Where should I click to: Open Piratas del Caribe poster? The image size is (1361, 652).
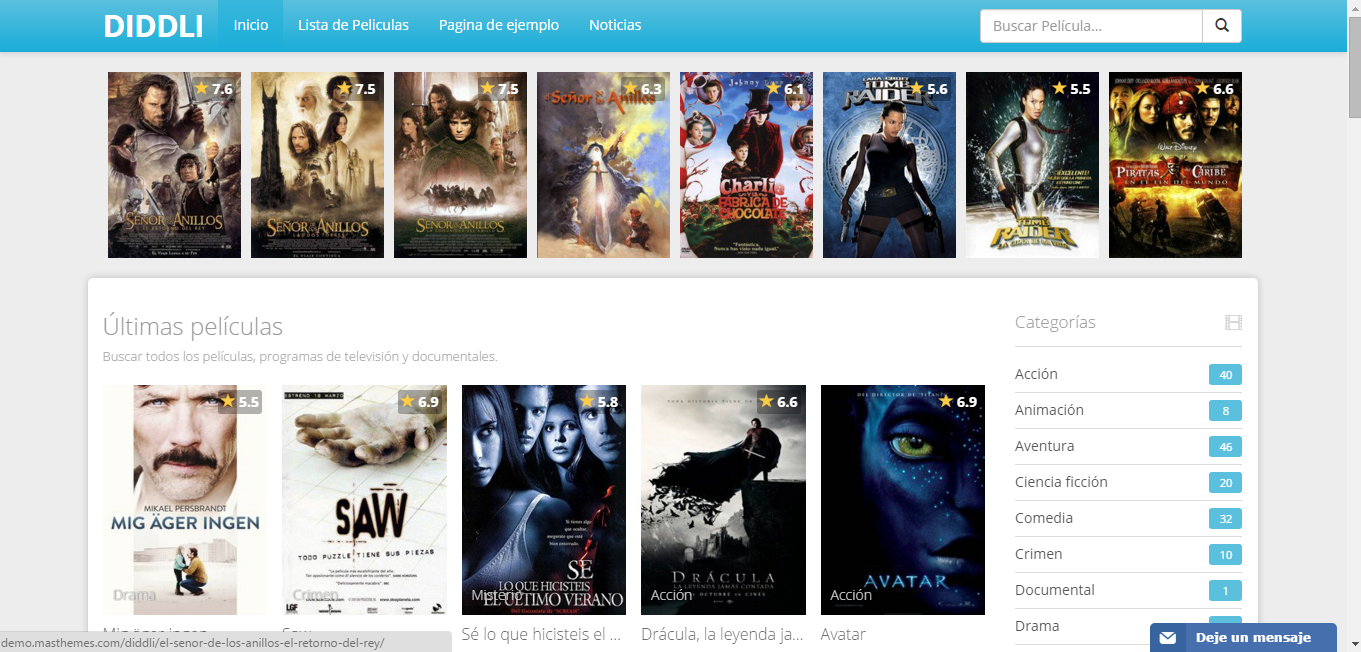tap(1175, 165)
